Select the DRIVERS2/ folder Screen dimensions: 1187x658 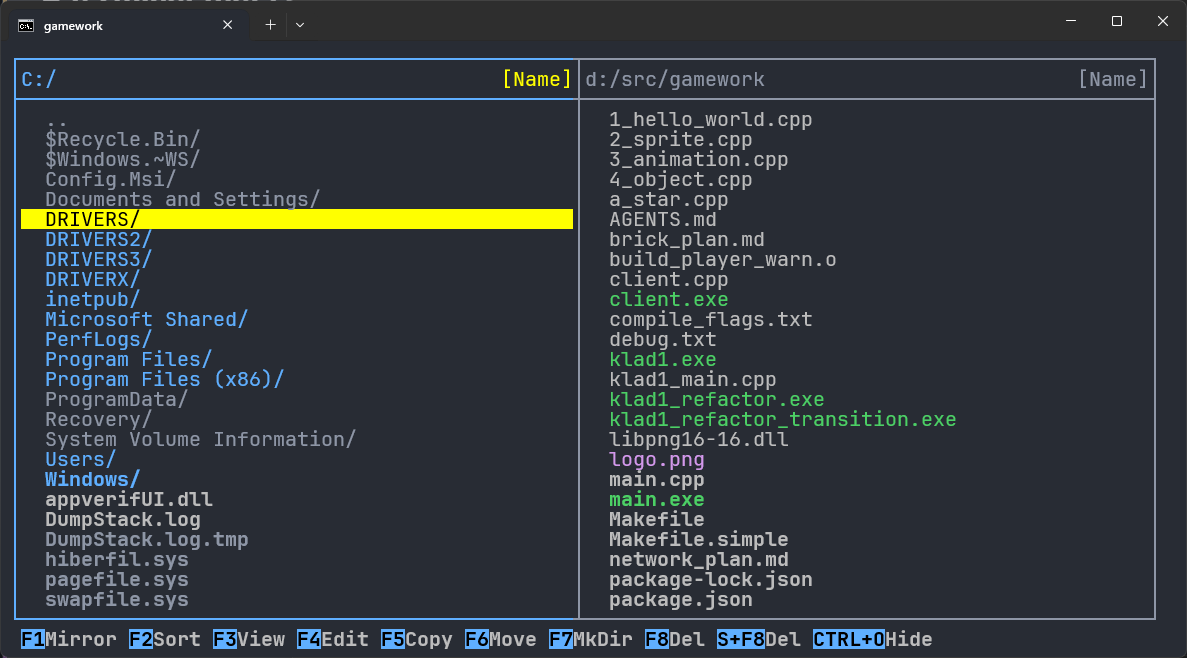click(x=98, y=239)
